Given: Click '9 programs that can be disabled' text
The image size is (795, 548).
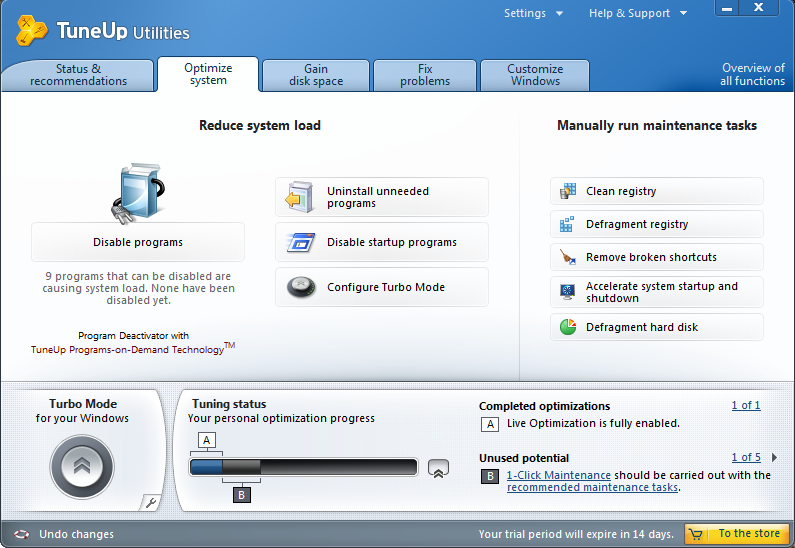Looking at the screenshot, I should [138, 288].
